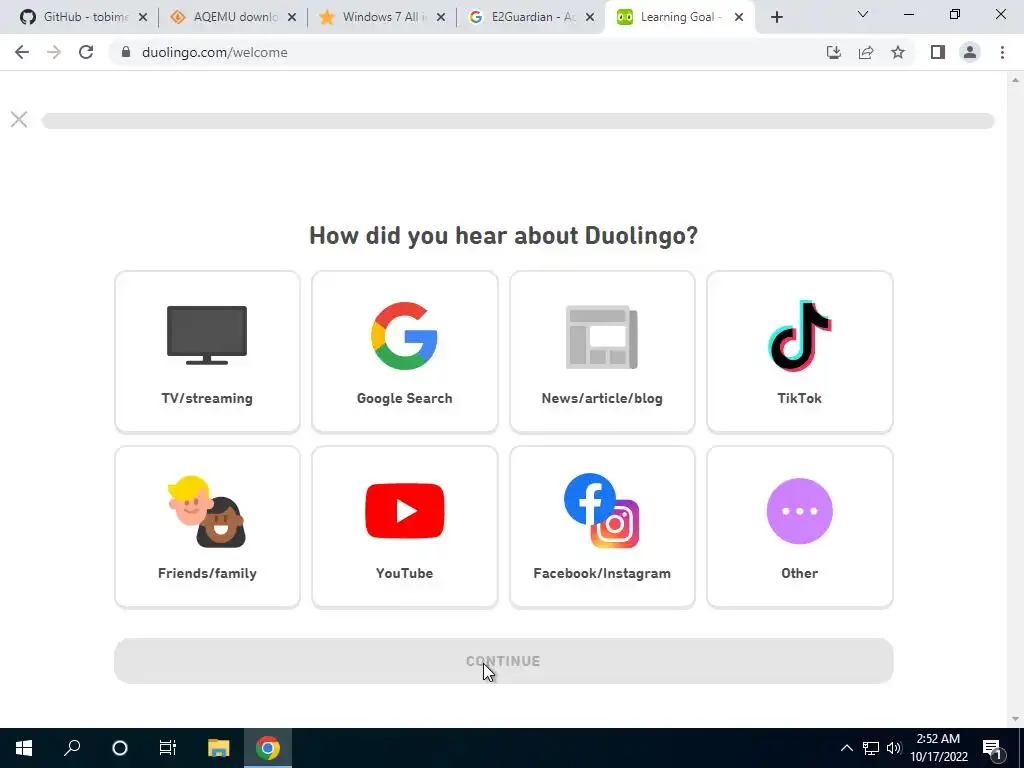Go back to the previous page
Viewport: 1024px width, 768px height.
(x=22, y=52)
